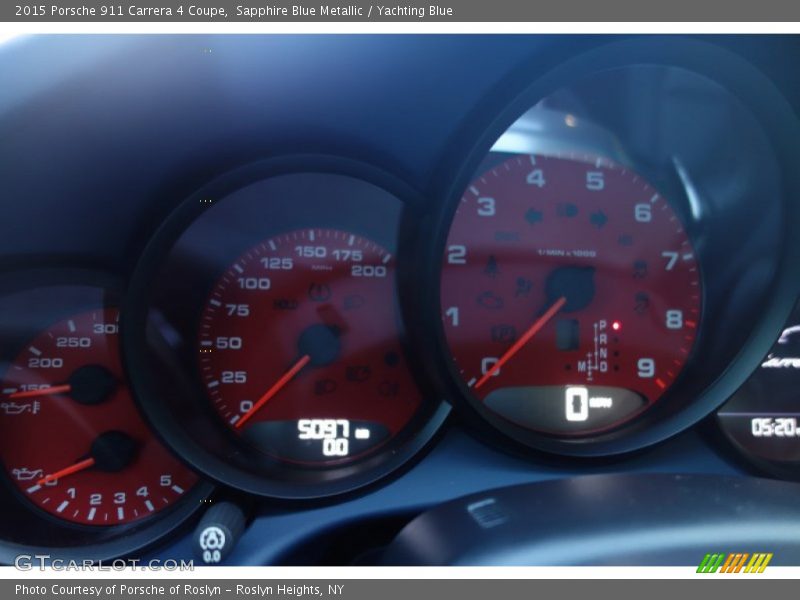Screen dimensions: 800x600
Task: Click the 8 on the tachometer
Action: [674, 319]
